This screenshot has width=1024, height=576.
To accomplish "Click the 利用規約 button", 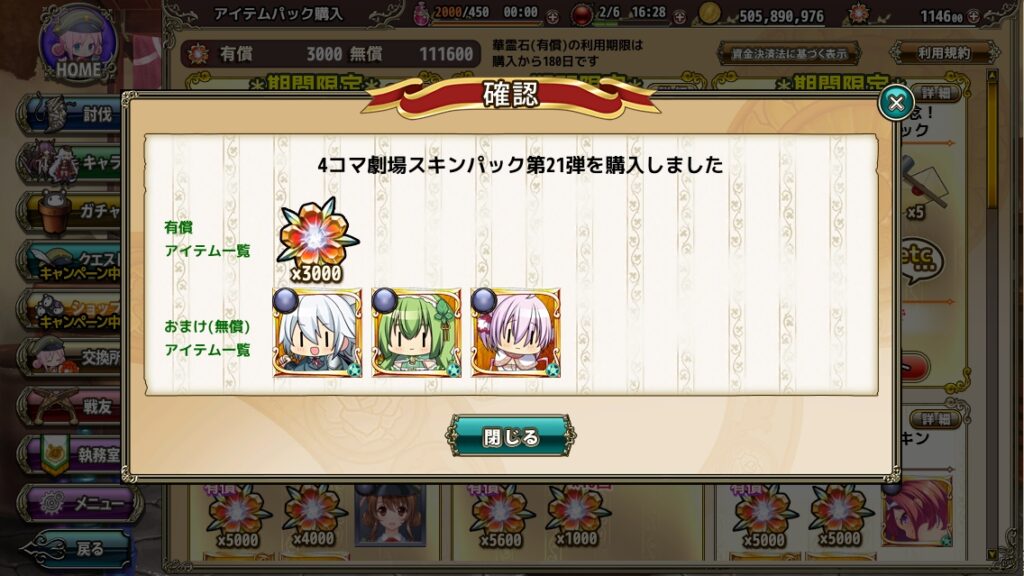I will pos(944,53).
